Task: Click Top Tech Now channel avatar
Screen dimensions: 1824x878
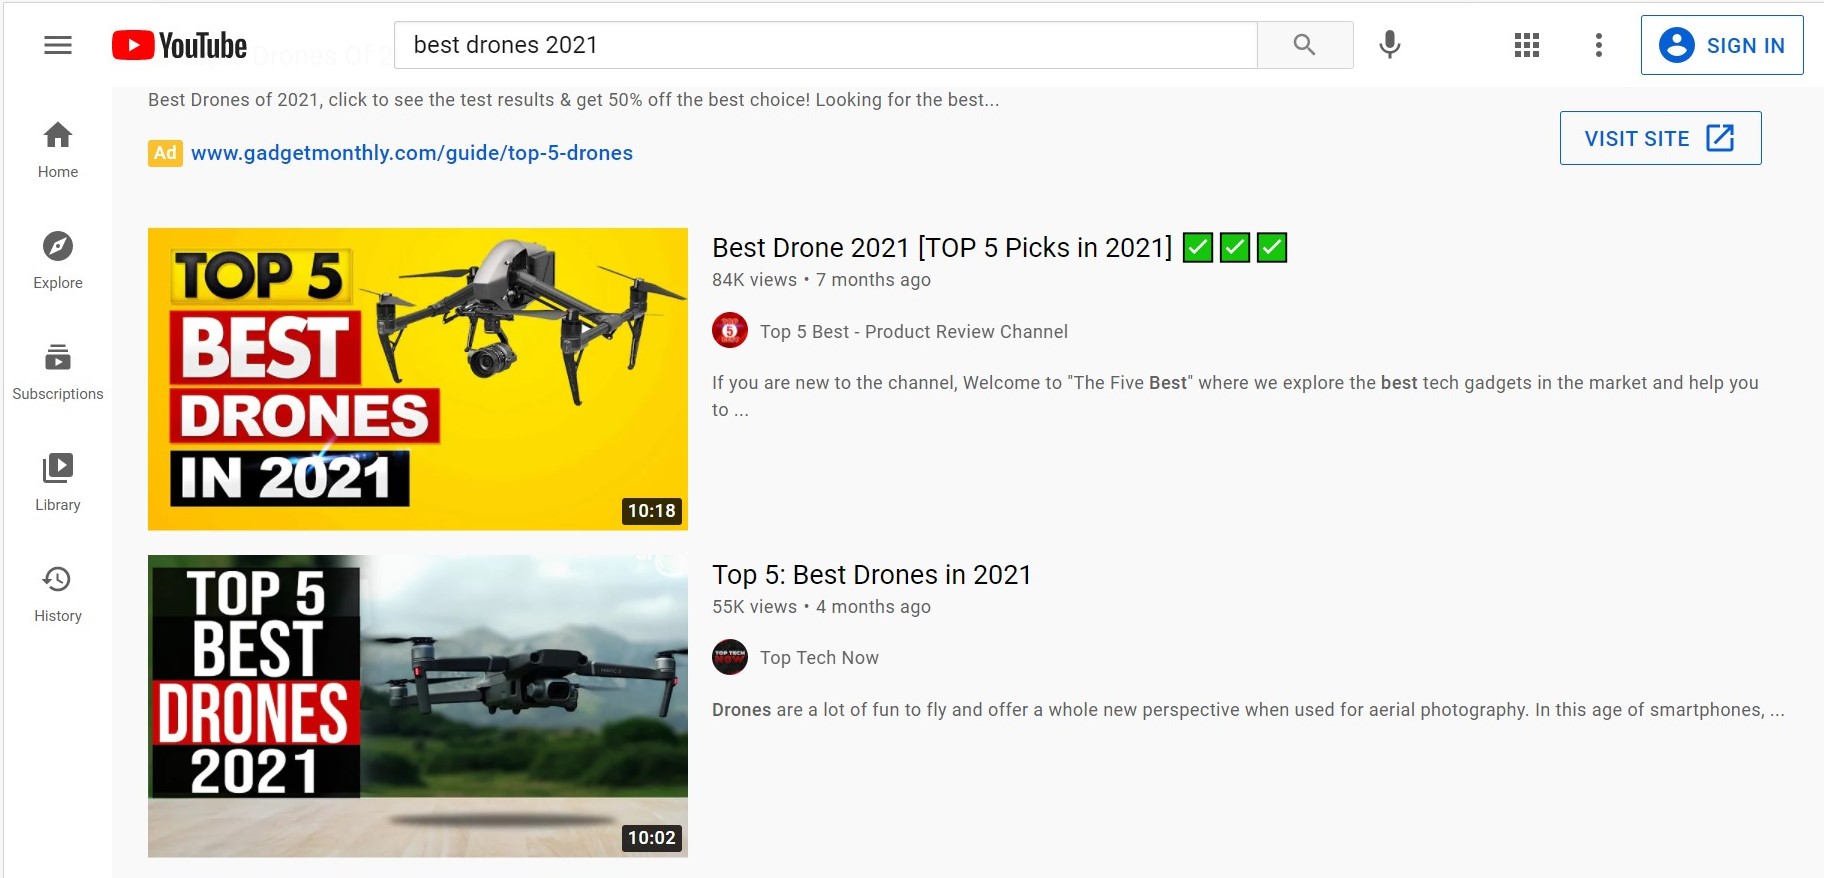Action: coord(730,657)
